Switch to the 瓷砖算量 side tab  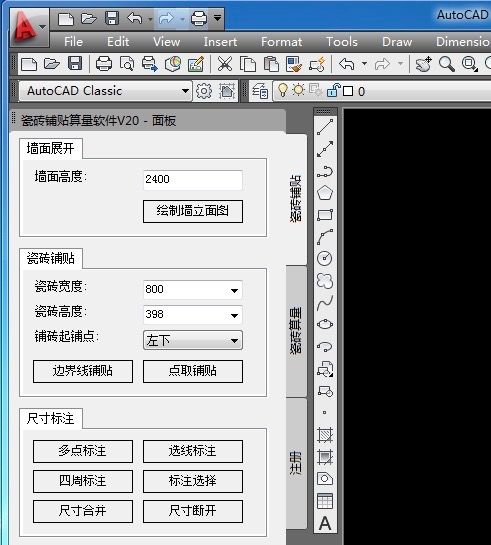pos(296,331)
